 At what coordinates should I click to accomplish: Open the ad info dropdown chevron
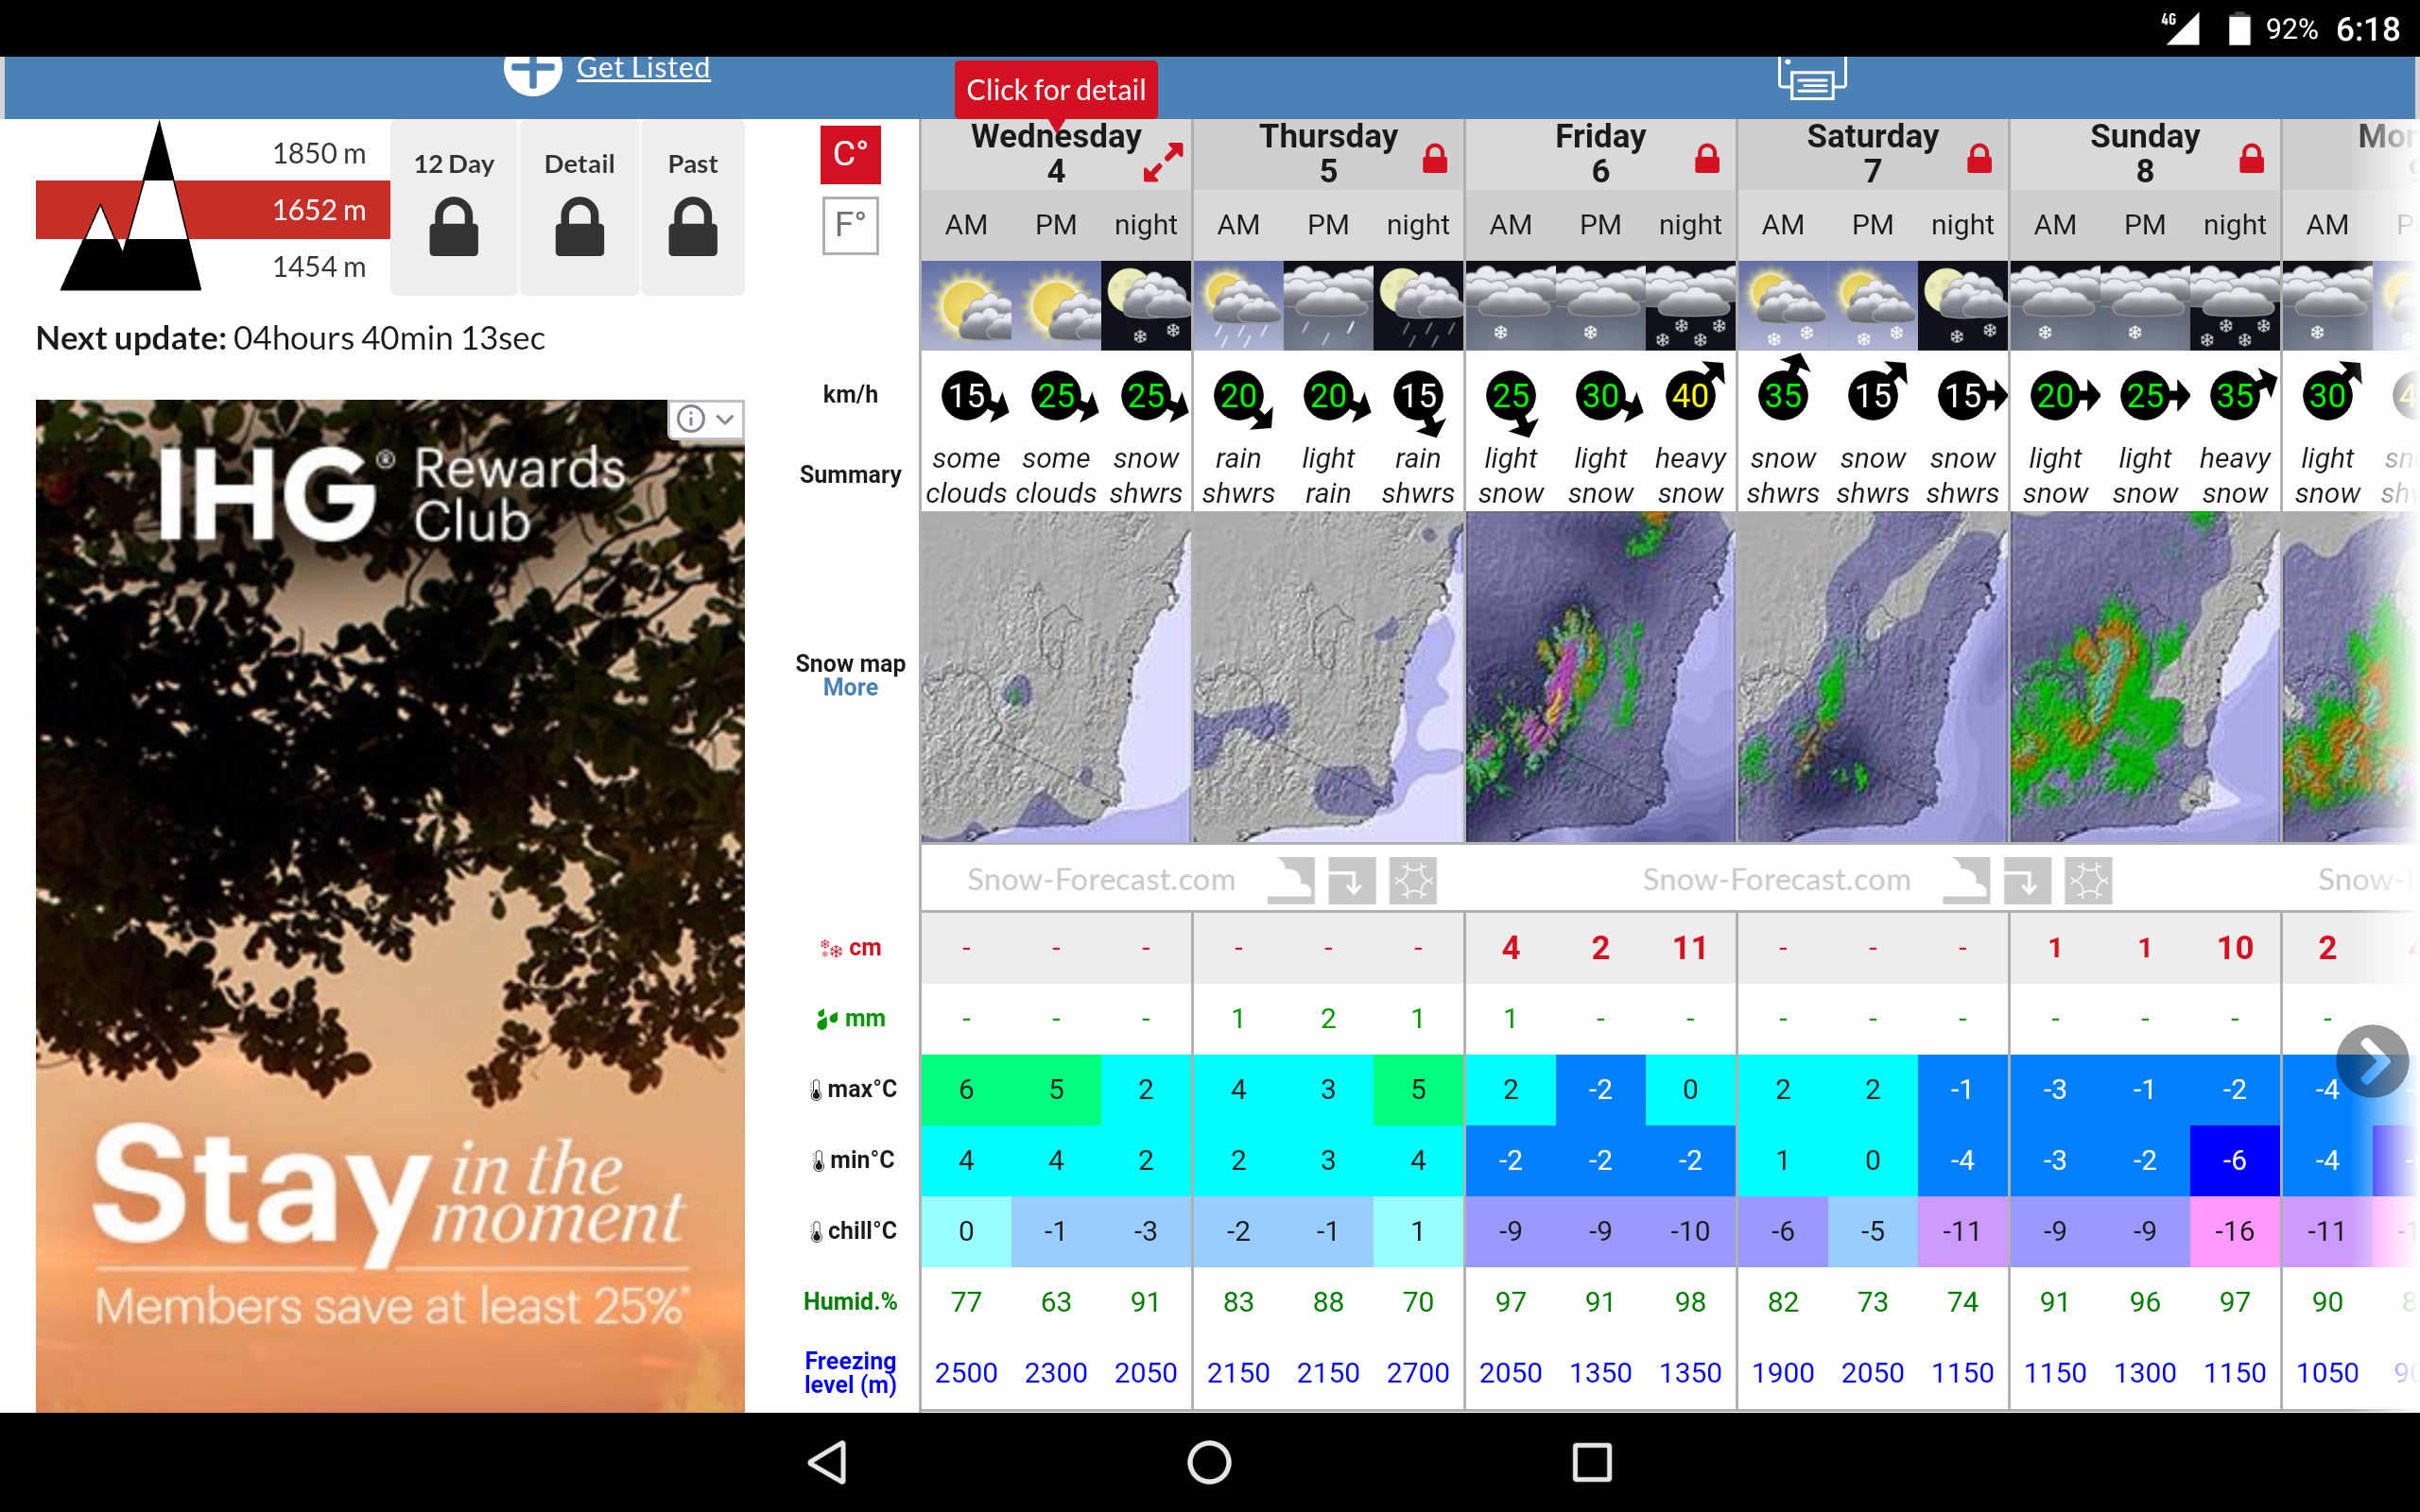[x=726, y=419]
